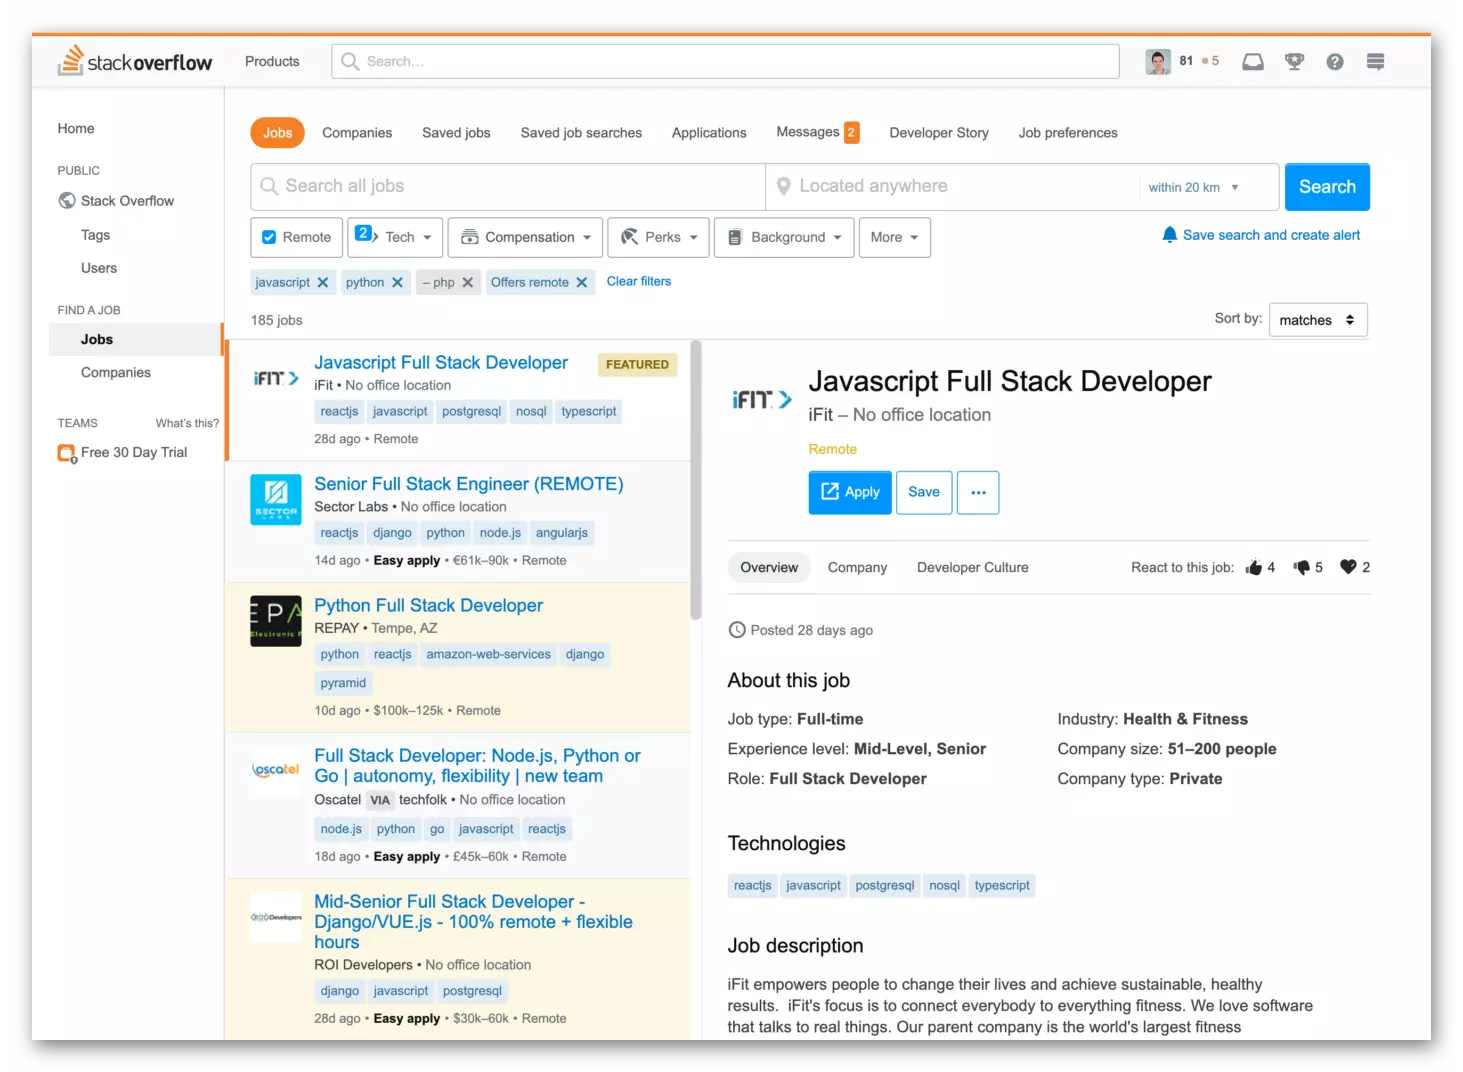Remove the Offers remote filter
This screenshot has width=1463, height=1072.
coord(581,283)
